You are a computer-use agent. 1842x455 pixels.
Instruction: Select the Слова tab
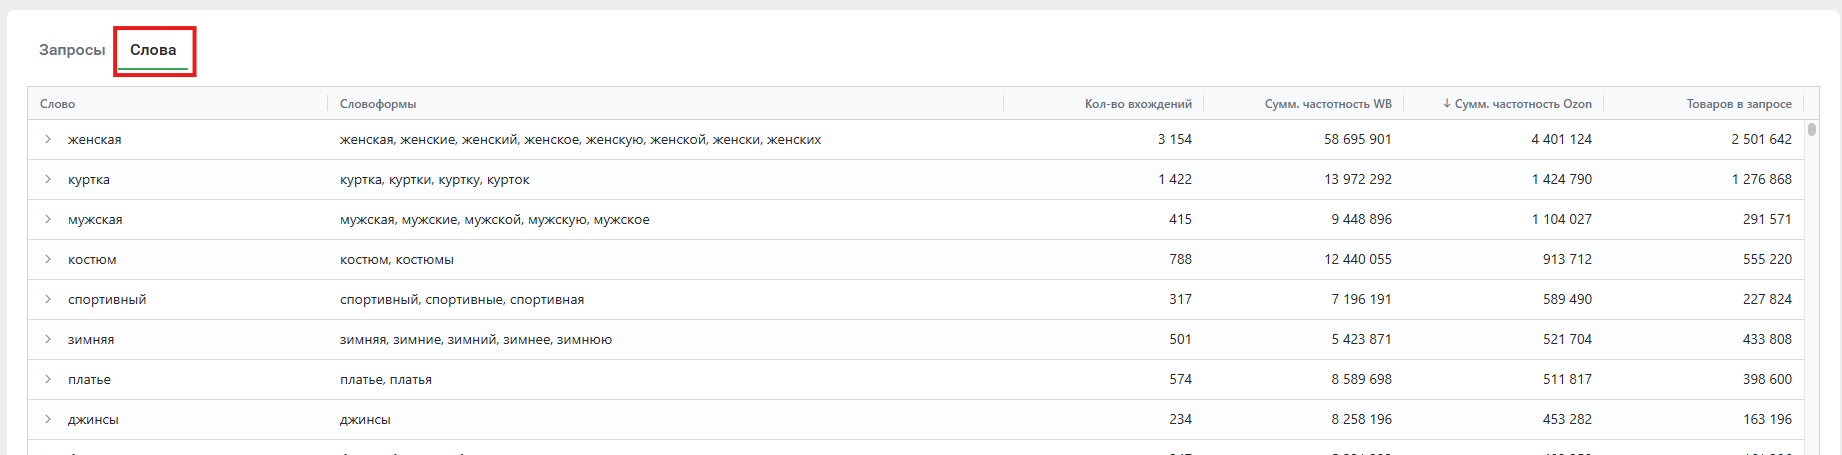point(153,50)
